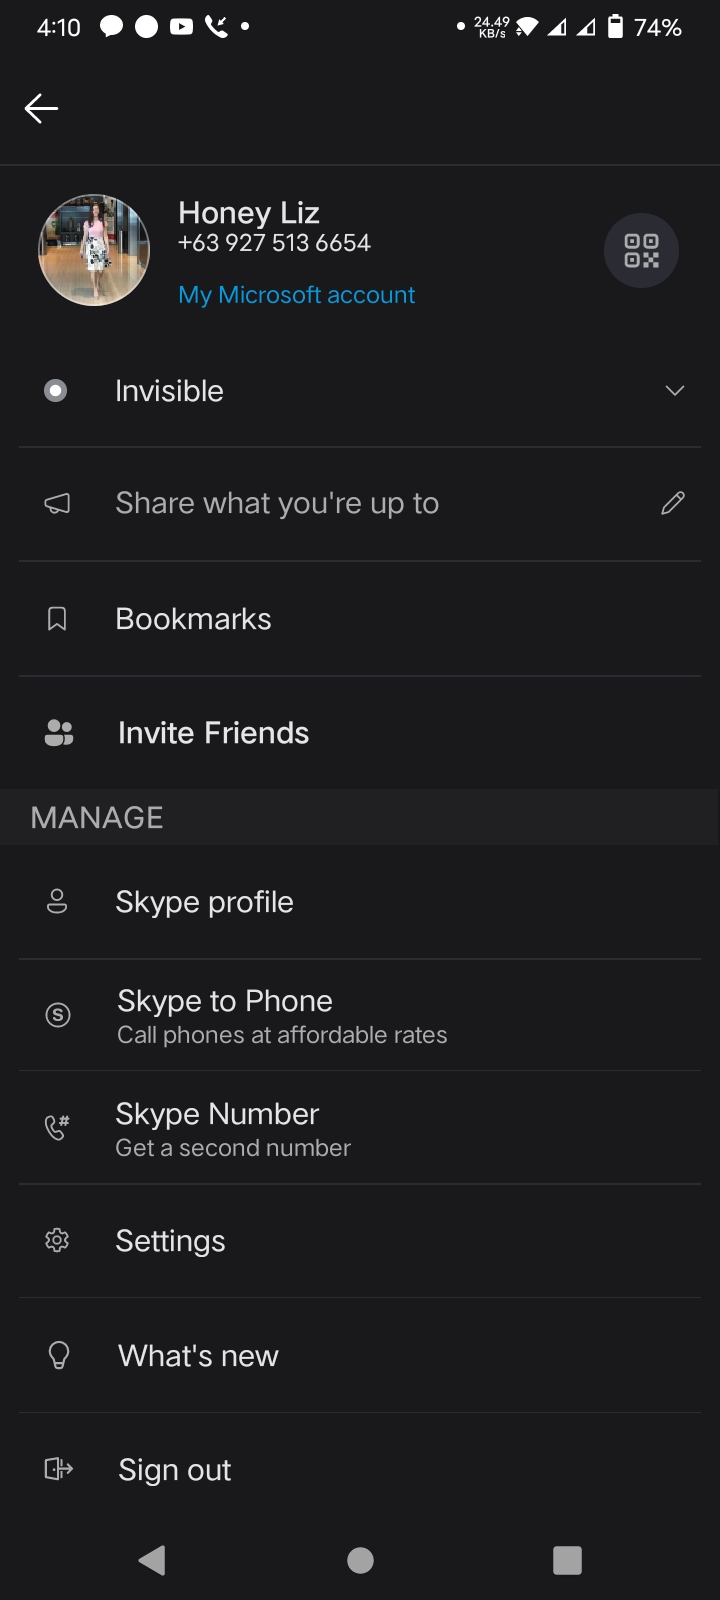720x1600 pixels.
Task: Expand the Invisible status dropdown chevron
Action: point(675,391)
